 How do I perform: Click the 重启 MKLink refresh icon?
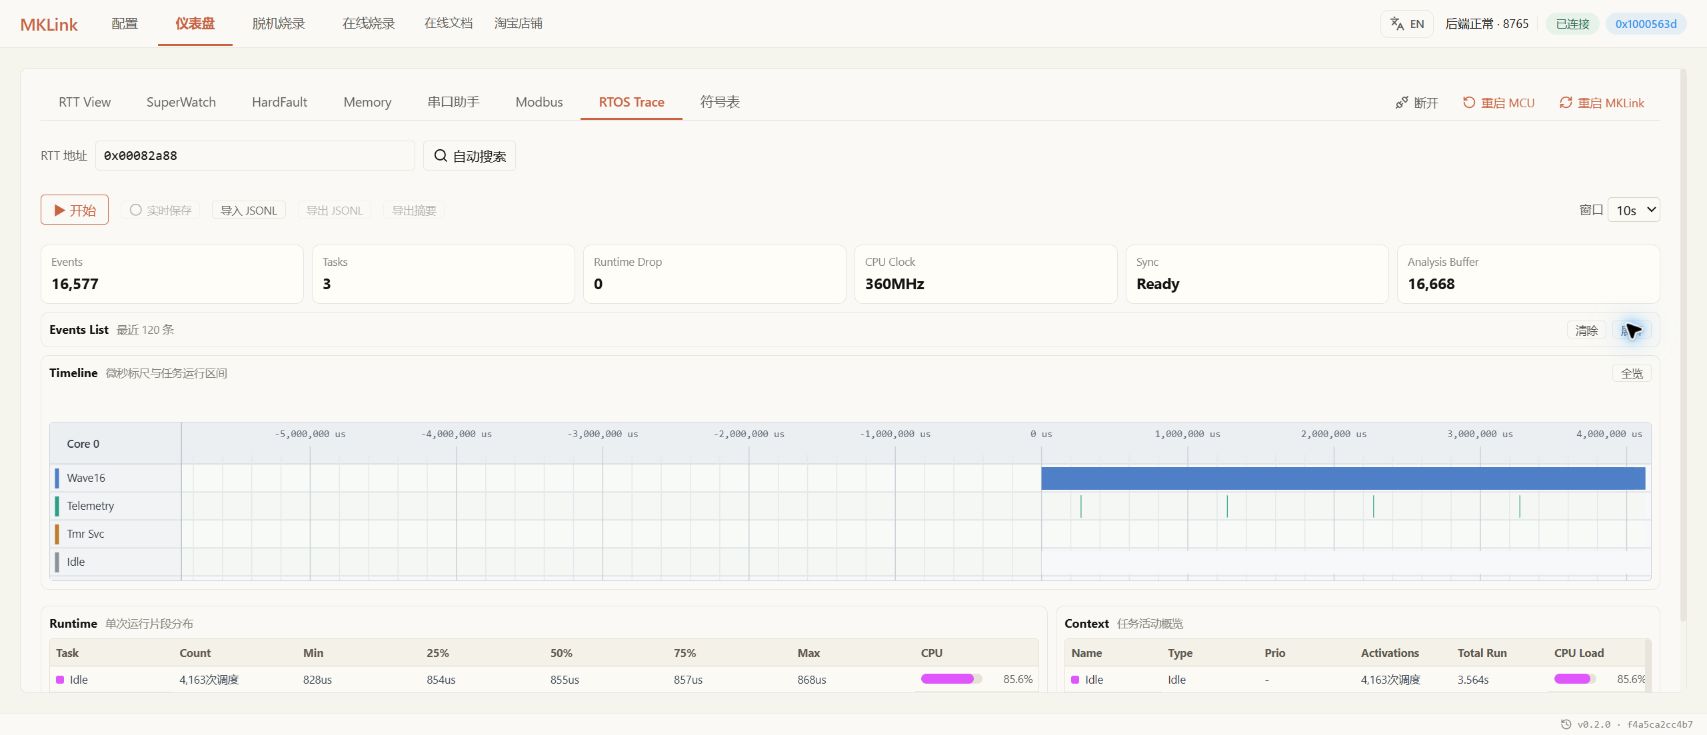[x=1566, y=103]
